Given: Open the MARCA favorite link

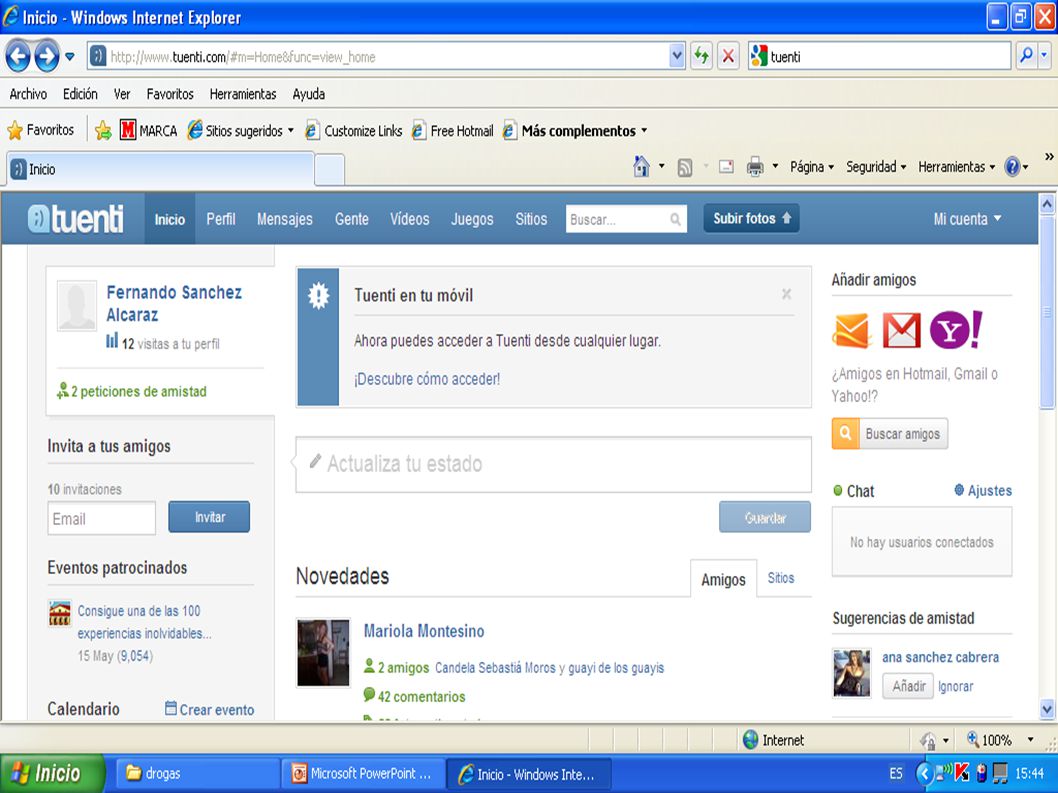Looking at the screenshot, I should [x=148, y=130].
